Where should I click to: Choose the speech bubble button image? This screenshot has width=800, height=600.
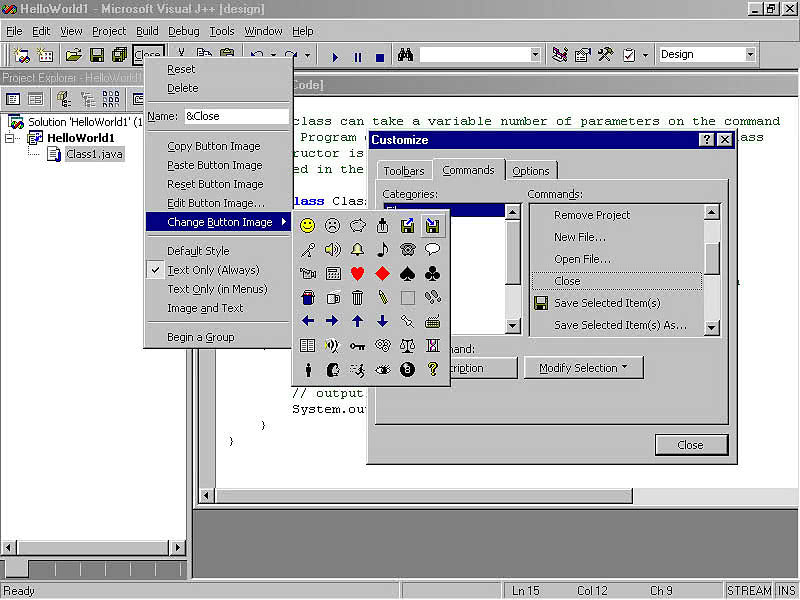(x=432, y=249)
